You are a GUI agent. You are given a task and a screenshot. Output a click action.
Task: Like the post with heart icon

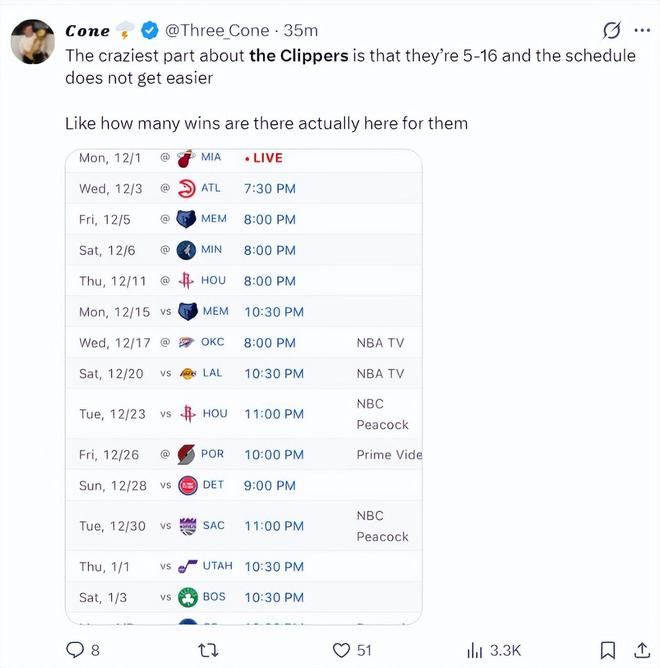pos(342,650)
